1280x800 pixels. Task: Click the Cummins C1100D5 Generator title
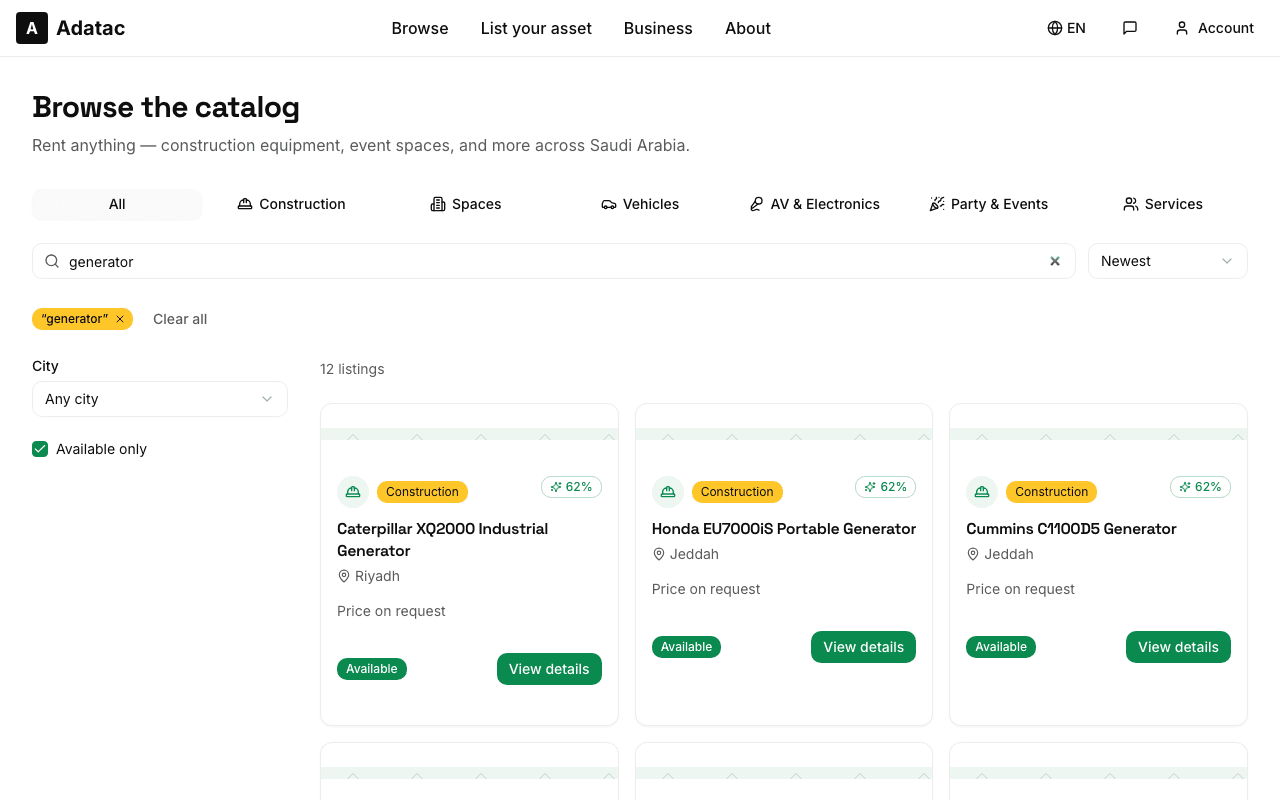pos(1071,529)
